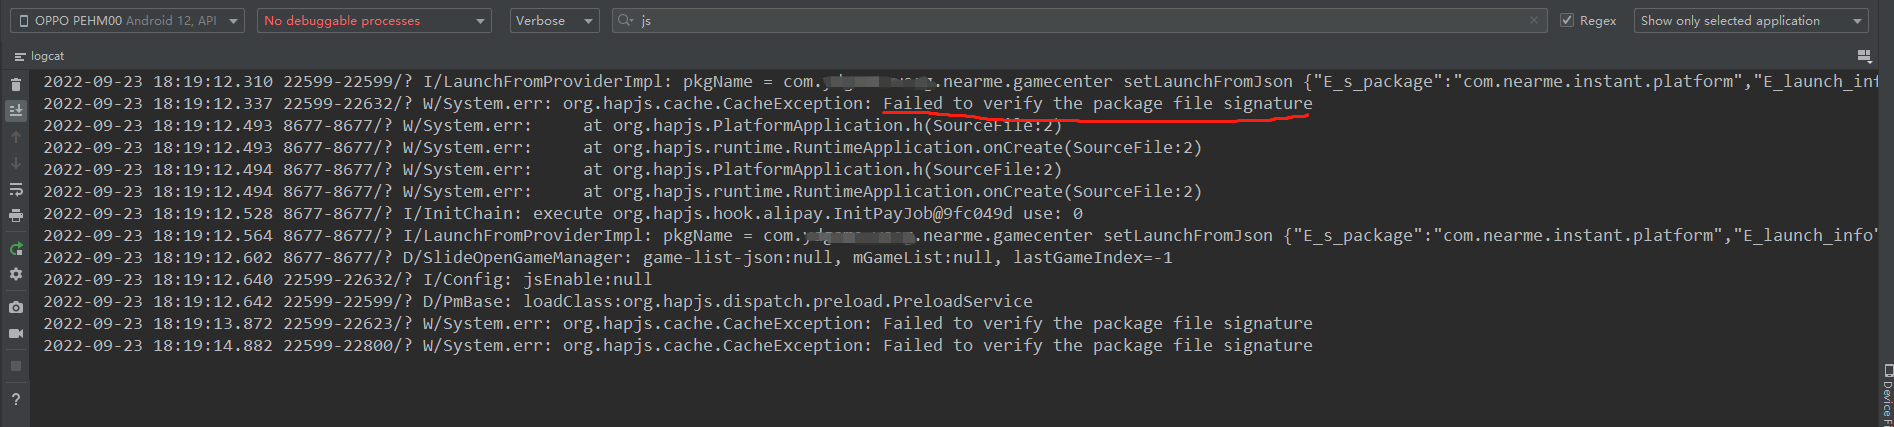The image size is (1894, 427).
Task: Clear logcat with the trash icon
Action: click(x=16, y=84)
